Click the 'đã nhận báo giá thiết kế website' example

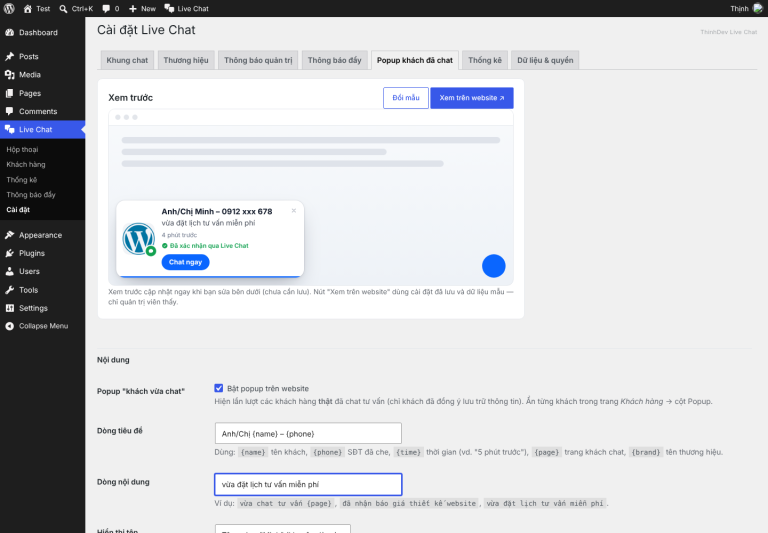409,503
